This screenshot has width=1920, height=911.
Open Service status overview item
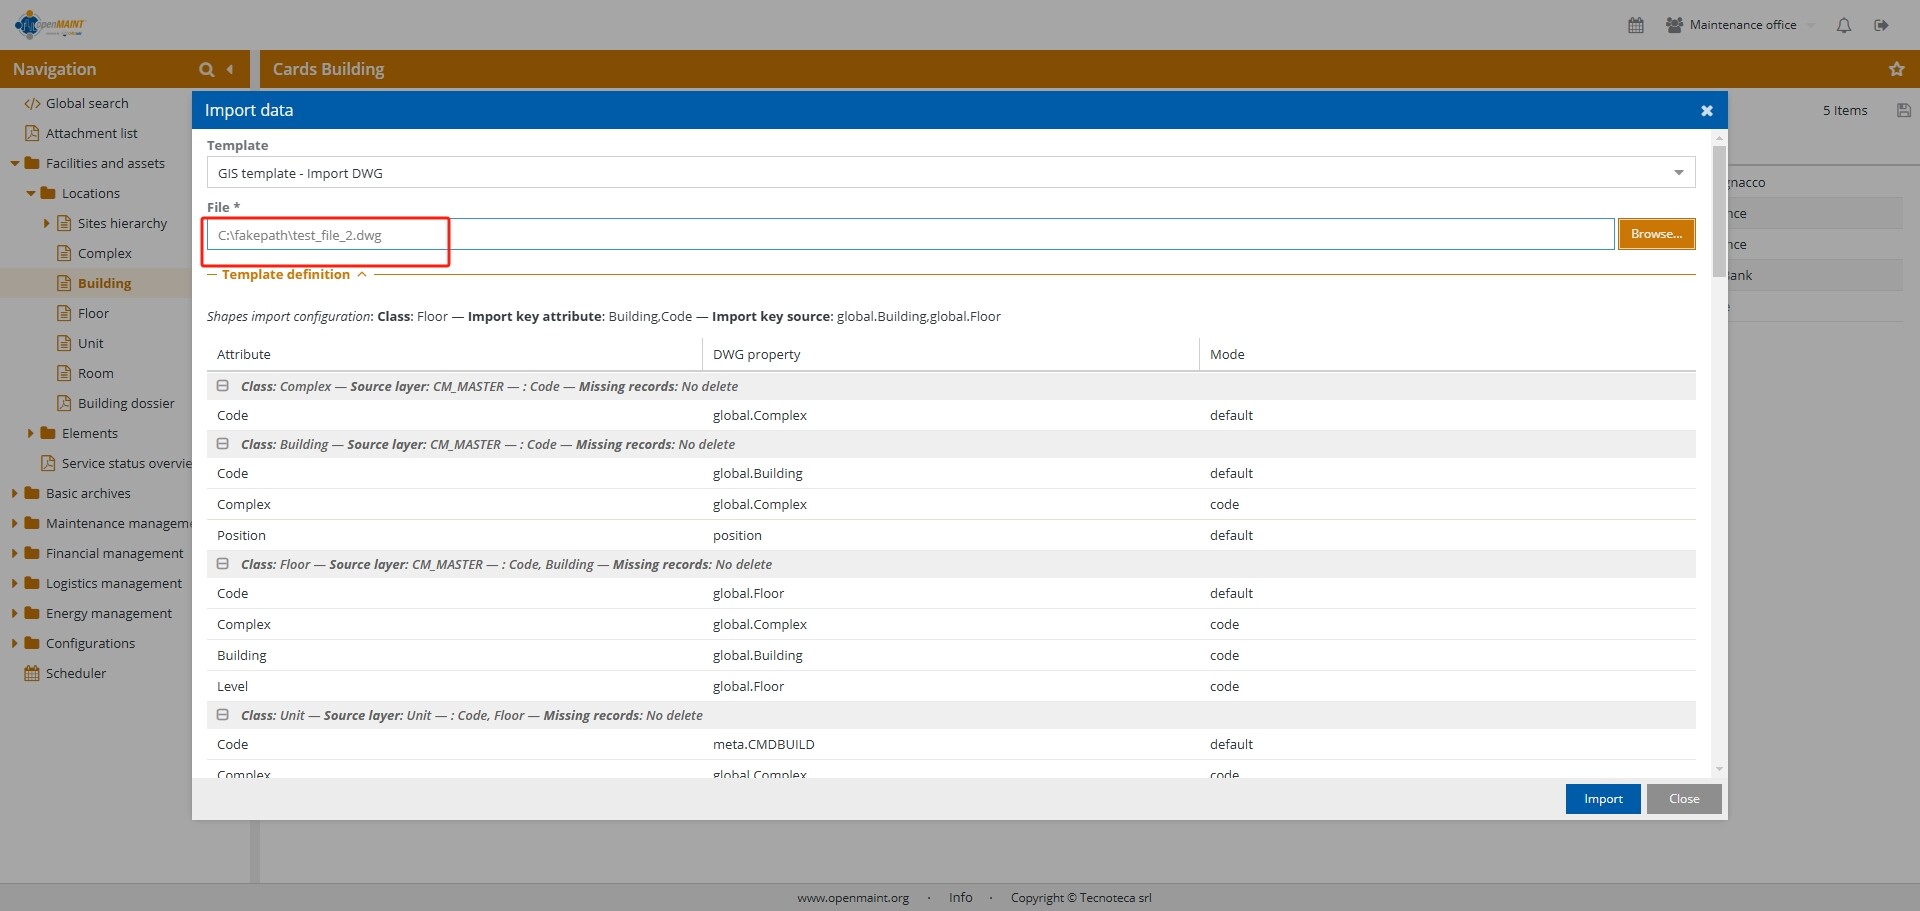pyautogui.click(x=126, y=463)
